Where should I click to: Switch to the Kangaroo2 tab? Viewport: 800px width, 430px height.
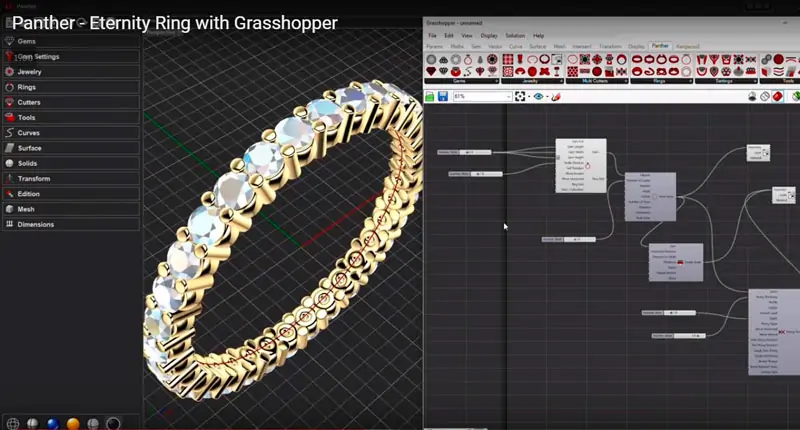pos(687,46)
